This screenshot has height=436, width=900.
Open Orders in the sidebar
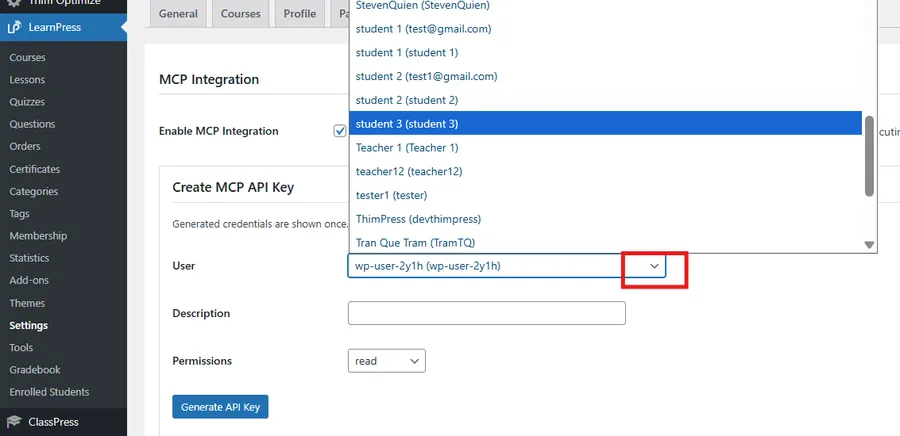coord(25,146)
